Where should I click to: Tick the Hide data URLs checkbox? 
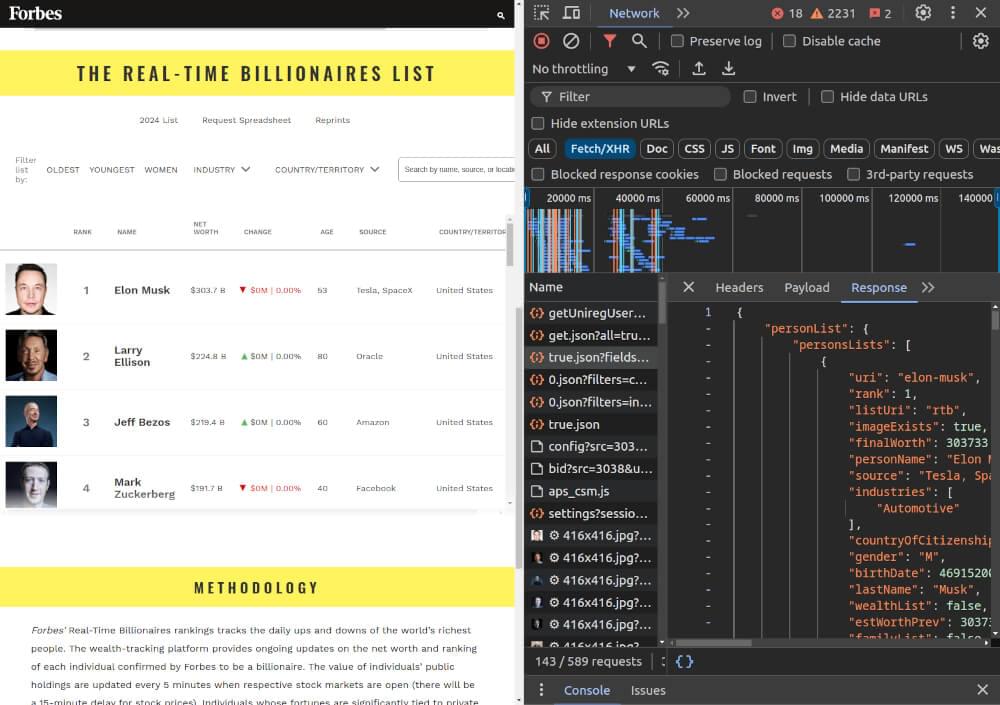pyautogui.click(x=827, y=97)
